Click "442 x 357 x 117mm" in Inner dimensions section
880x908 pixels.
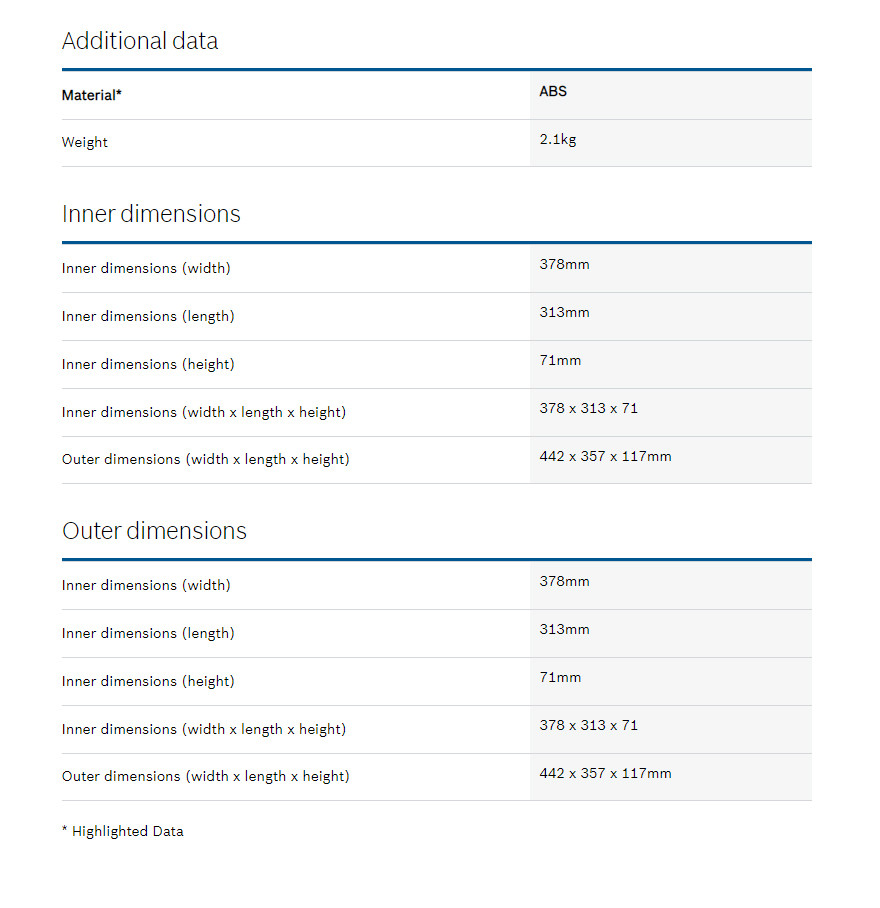click(x=605, y=457)
